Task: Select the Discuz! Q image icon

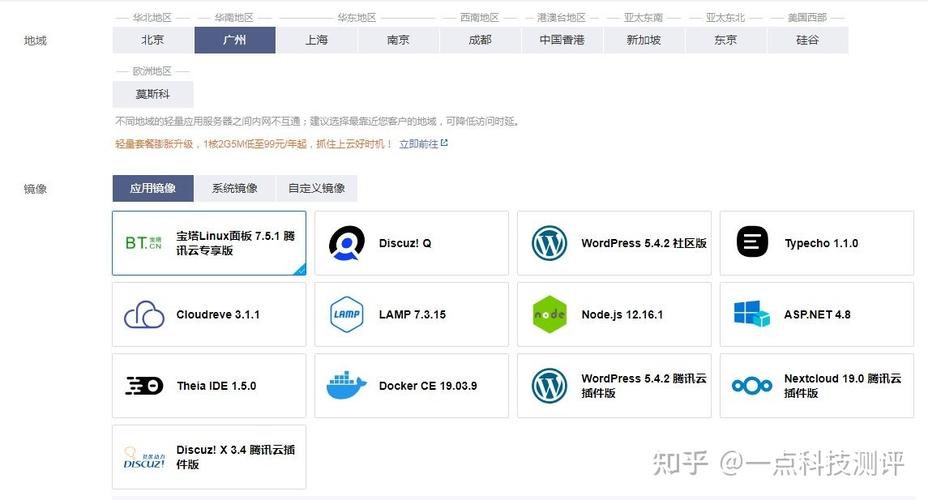Action: pyautogui.click(x=347, y=243)
